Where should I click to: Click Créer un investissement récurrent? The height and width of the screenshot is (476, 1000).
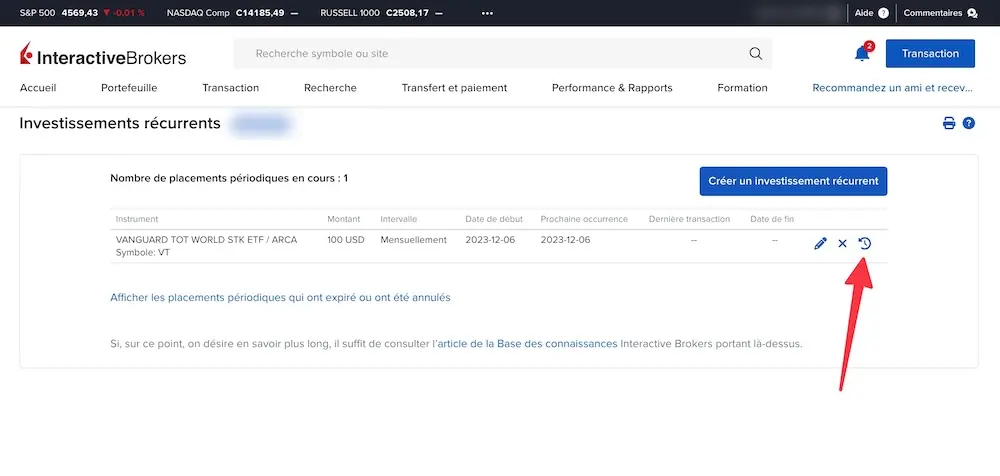tap(793, 181)
